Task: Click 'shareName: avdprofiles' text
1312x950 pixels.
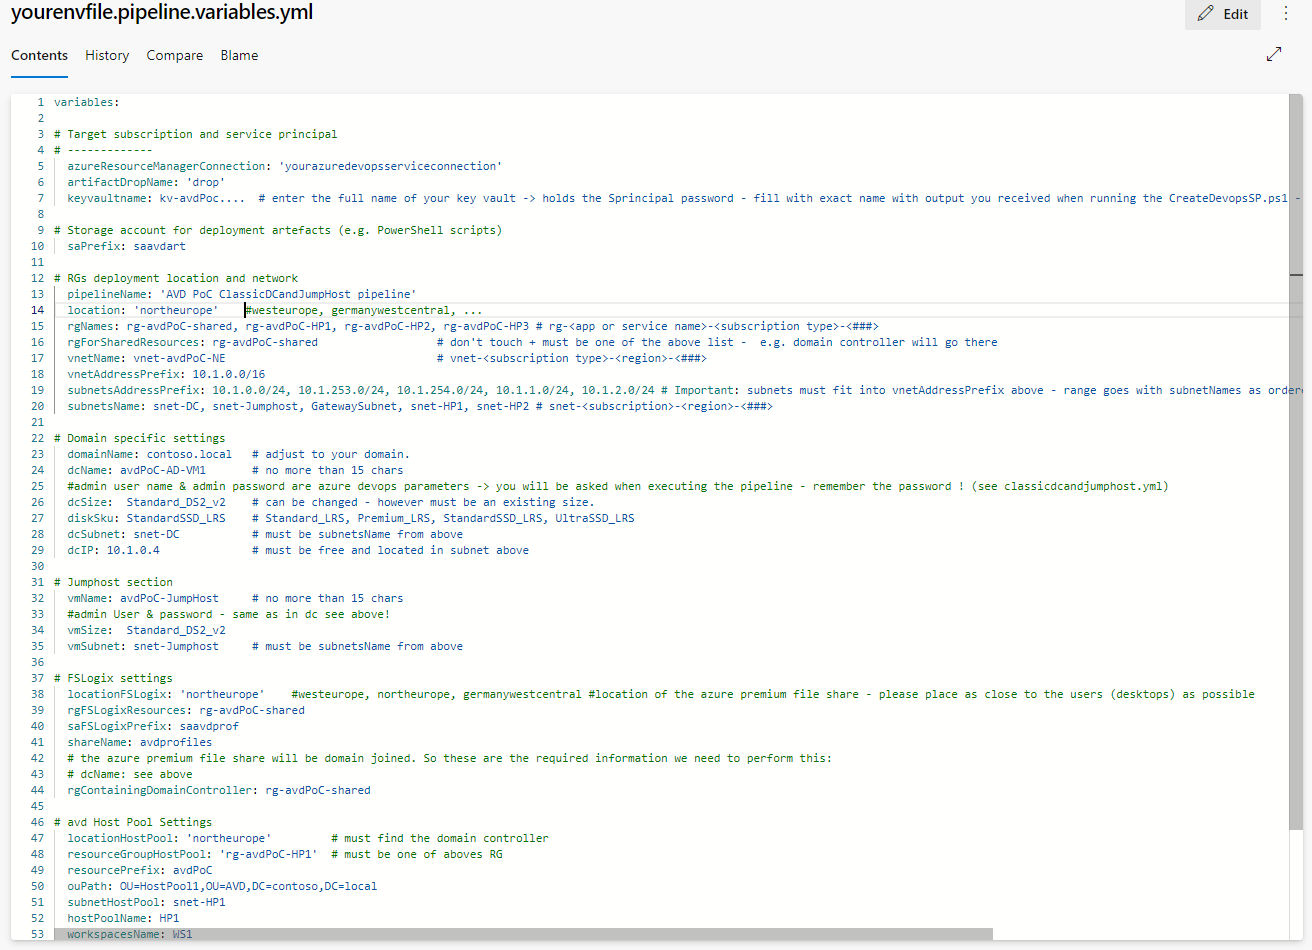Action: click(140, 742)
